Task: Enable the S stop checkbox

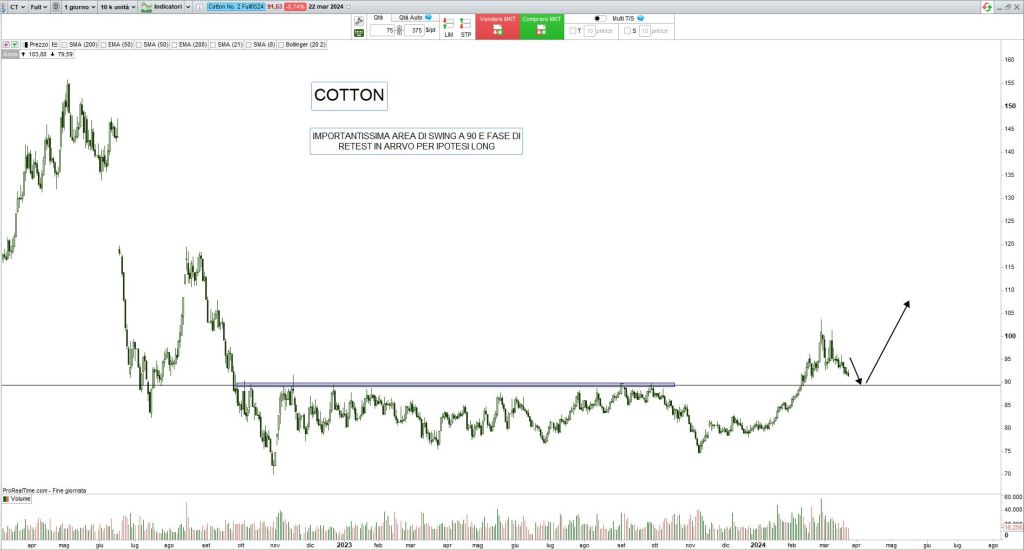Action: pyautogui.click(x=628, y=31)
